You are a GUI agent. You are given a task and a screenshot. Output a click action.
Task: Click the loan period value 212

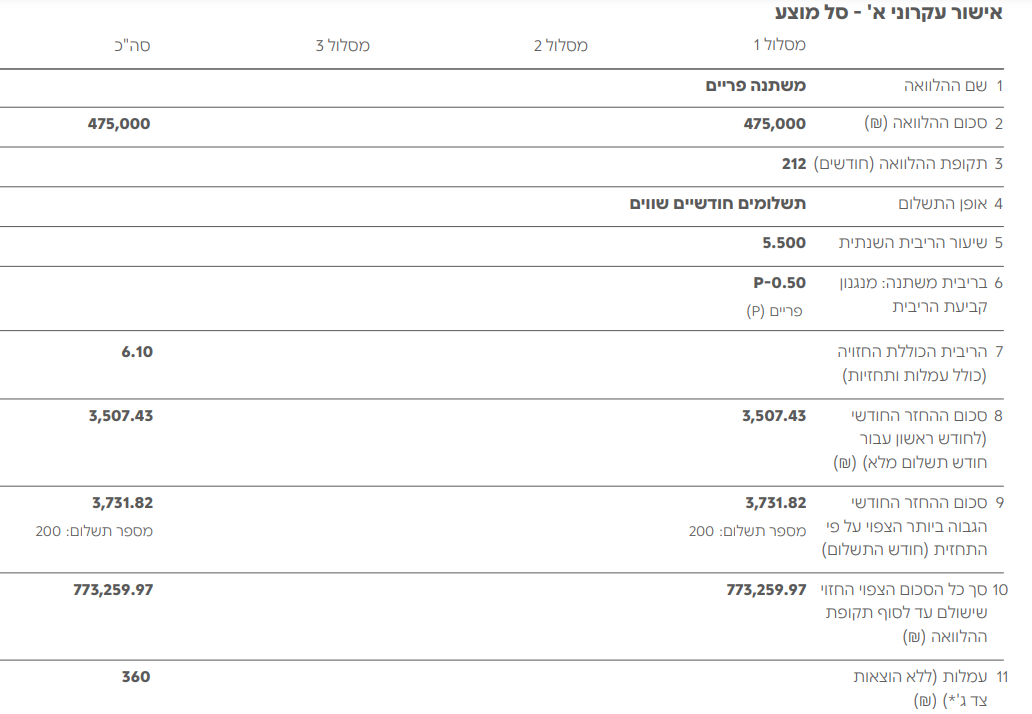coord(794,163)
